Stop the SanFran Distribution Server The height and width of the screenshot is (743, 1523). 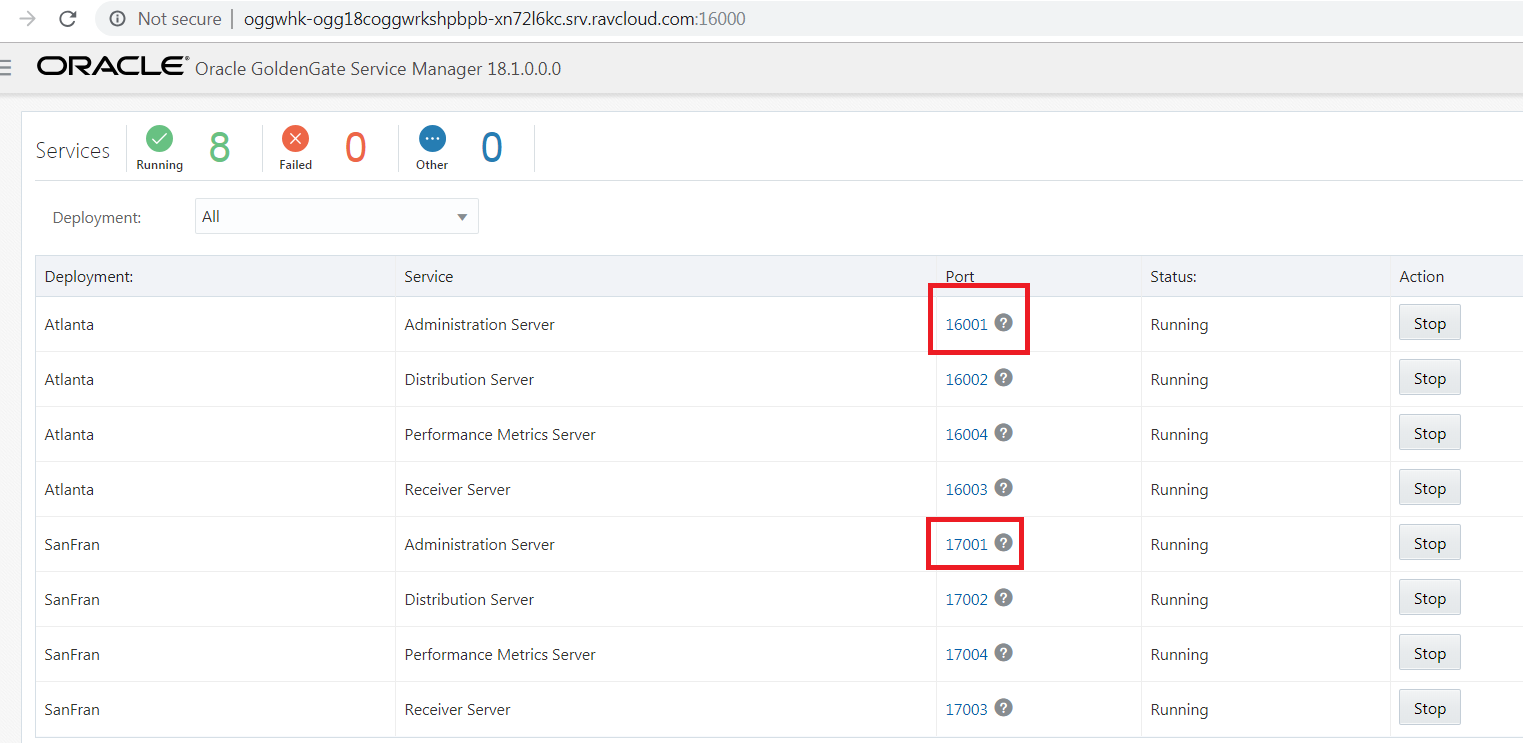(1430, 598)
